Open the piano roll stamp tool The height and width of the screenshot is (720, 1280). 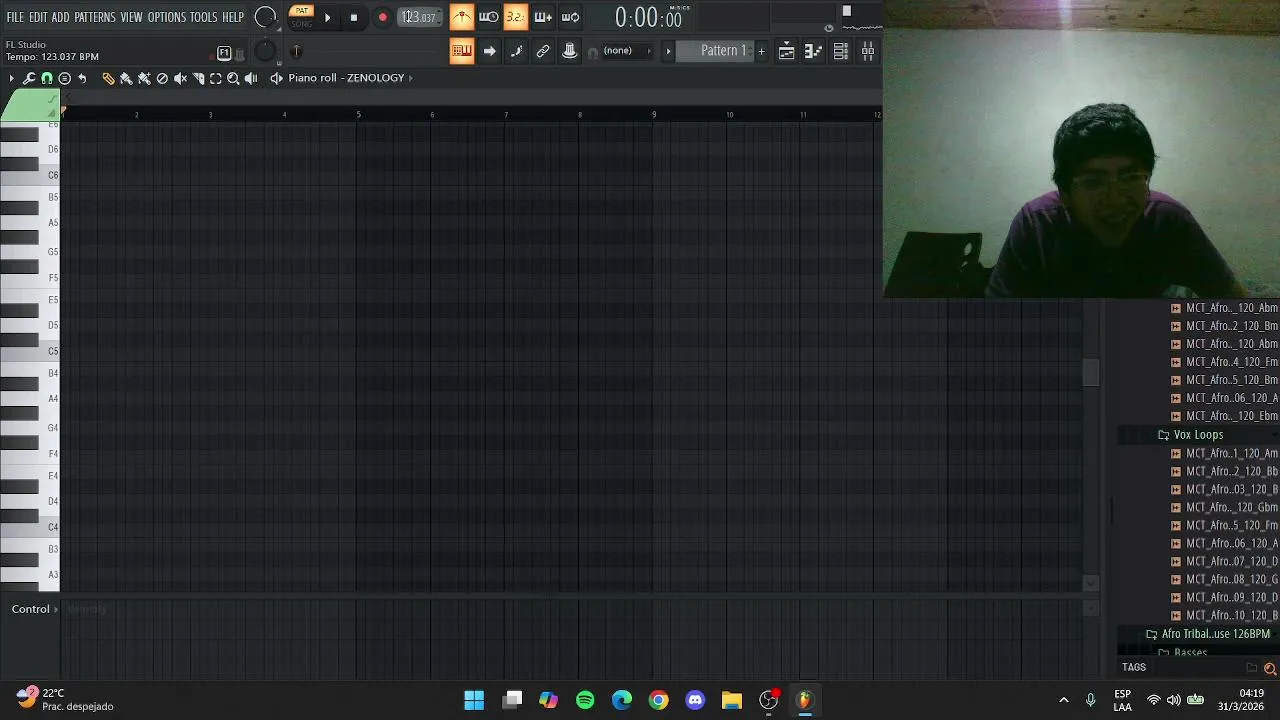(64, 78)
